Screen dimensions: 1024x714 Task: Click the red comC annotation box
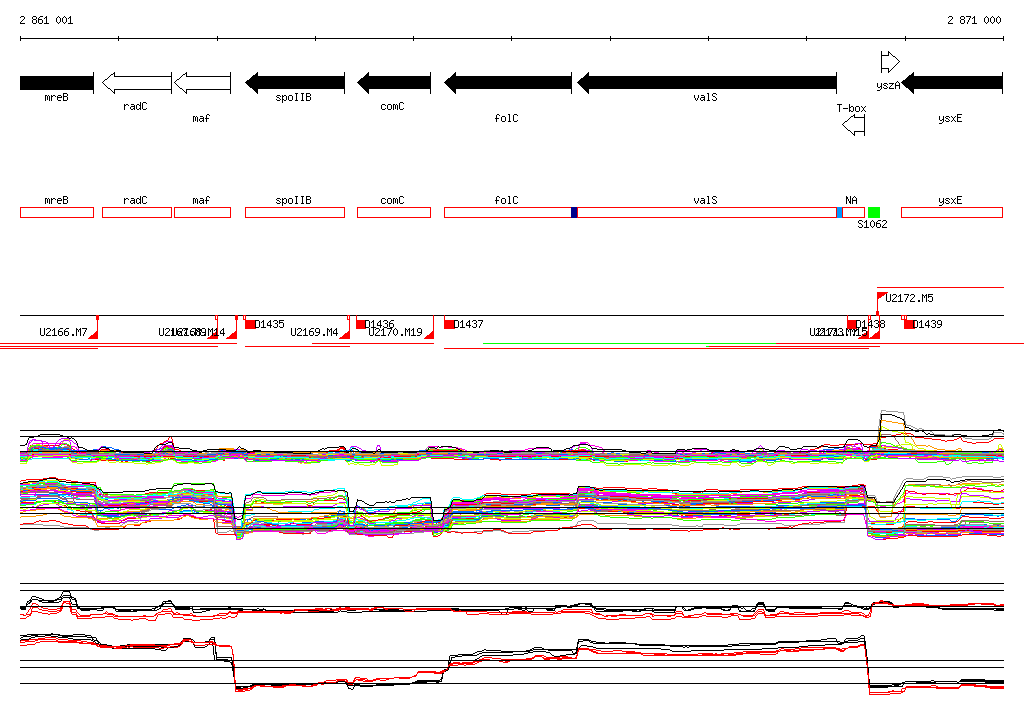(394, 212)
